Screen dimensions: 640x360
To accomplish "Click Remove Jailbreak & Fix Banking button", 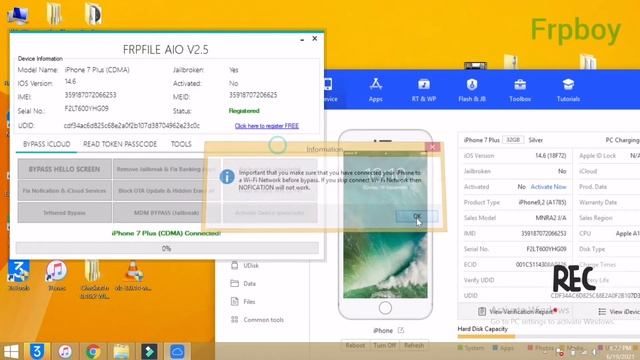I will (167, 169).
